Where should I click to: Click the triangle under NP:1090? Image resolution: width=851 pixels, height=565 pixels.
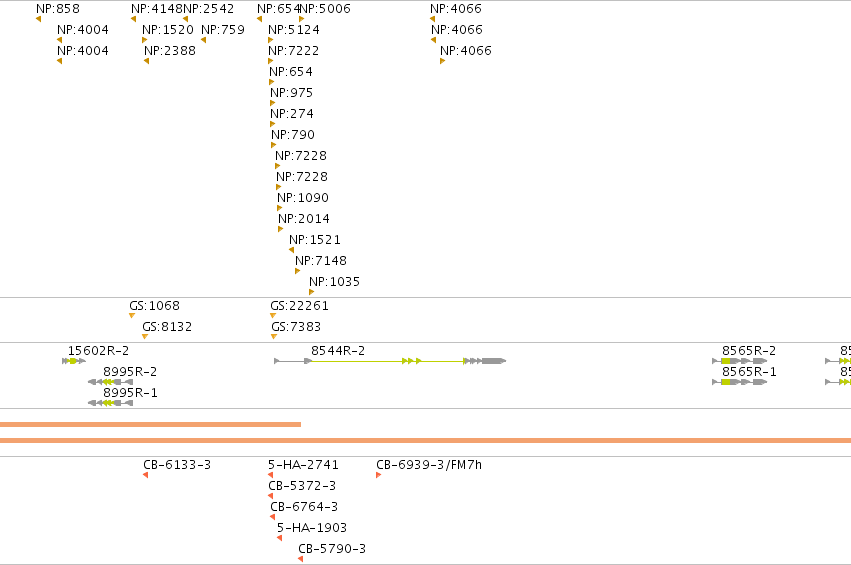280,208
